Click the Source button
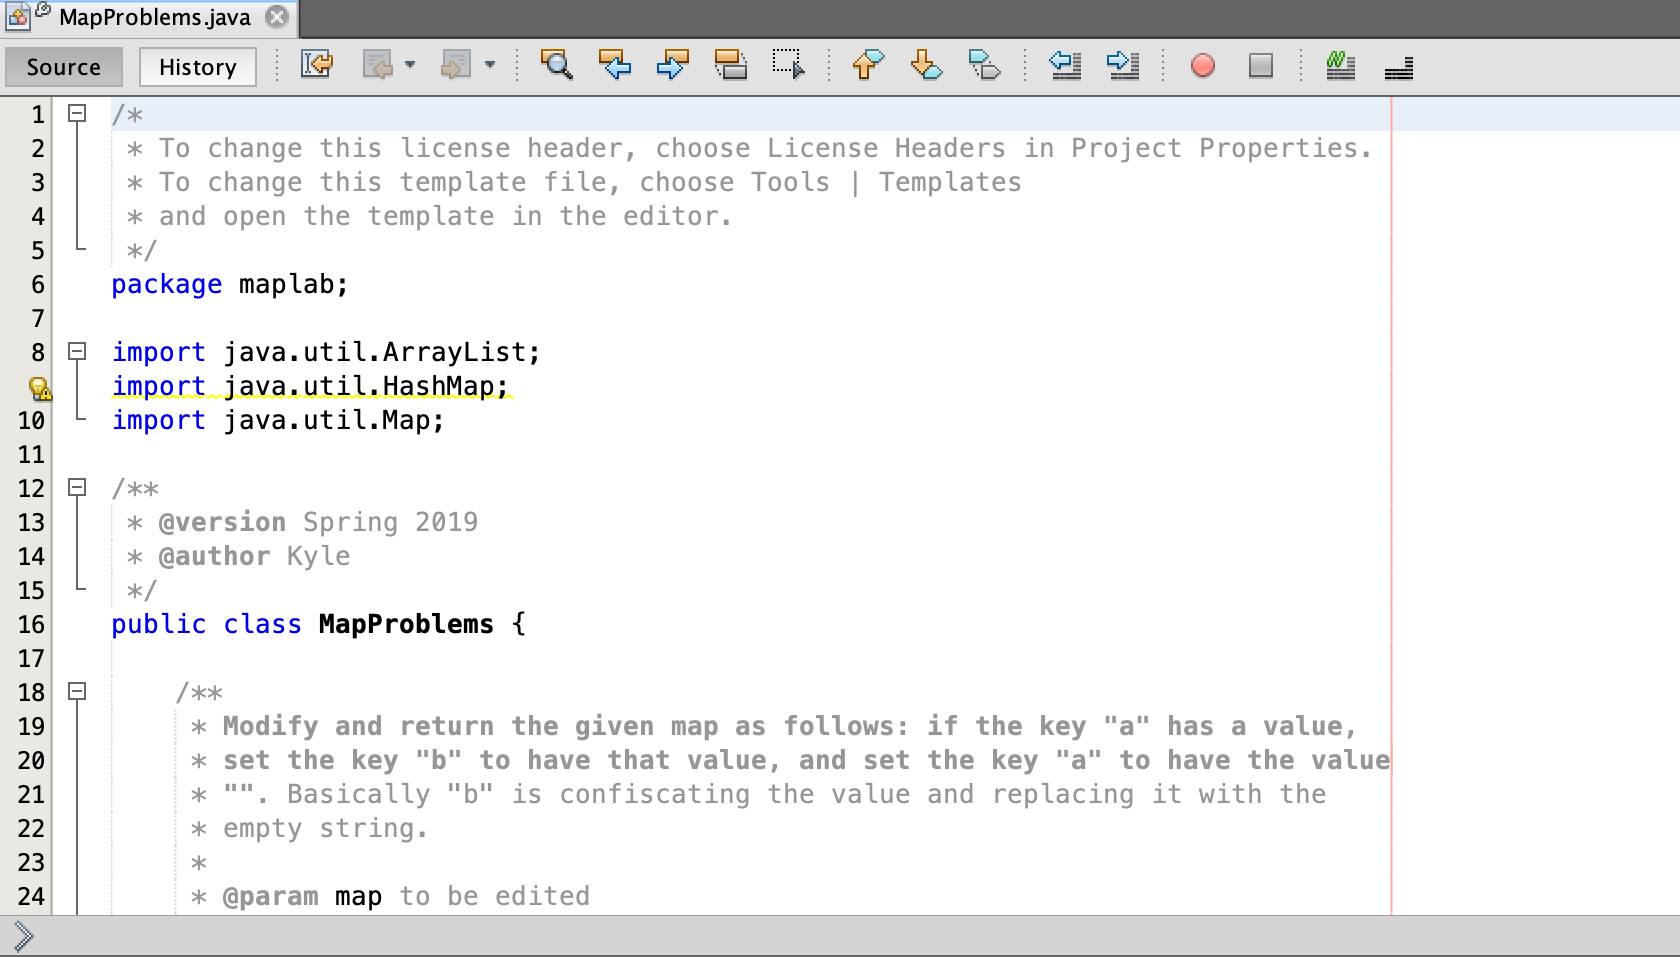Screen dimensions: 1680x957 pos(63,67)
